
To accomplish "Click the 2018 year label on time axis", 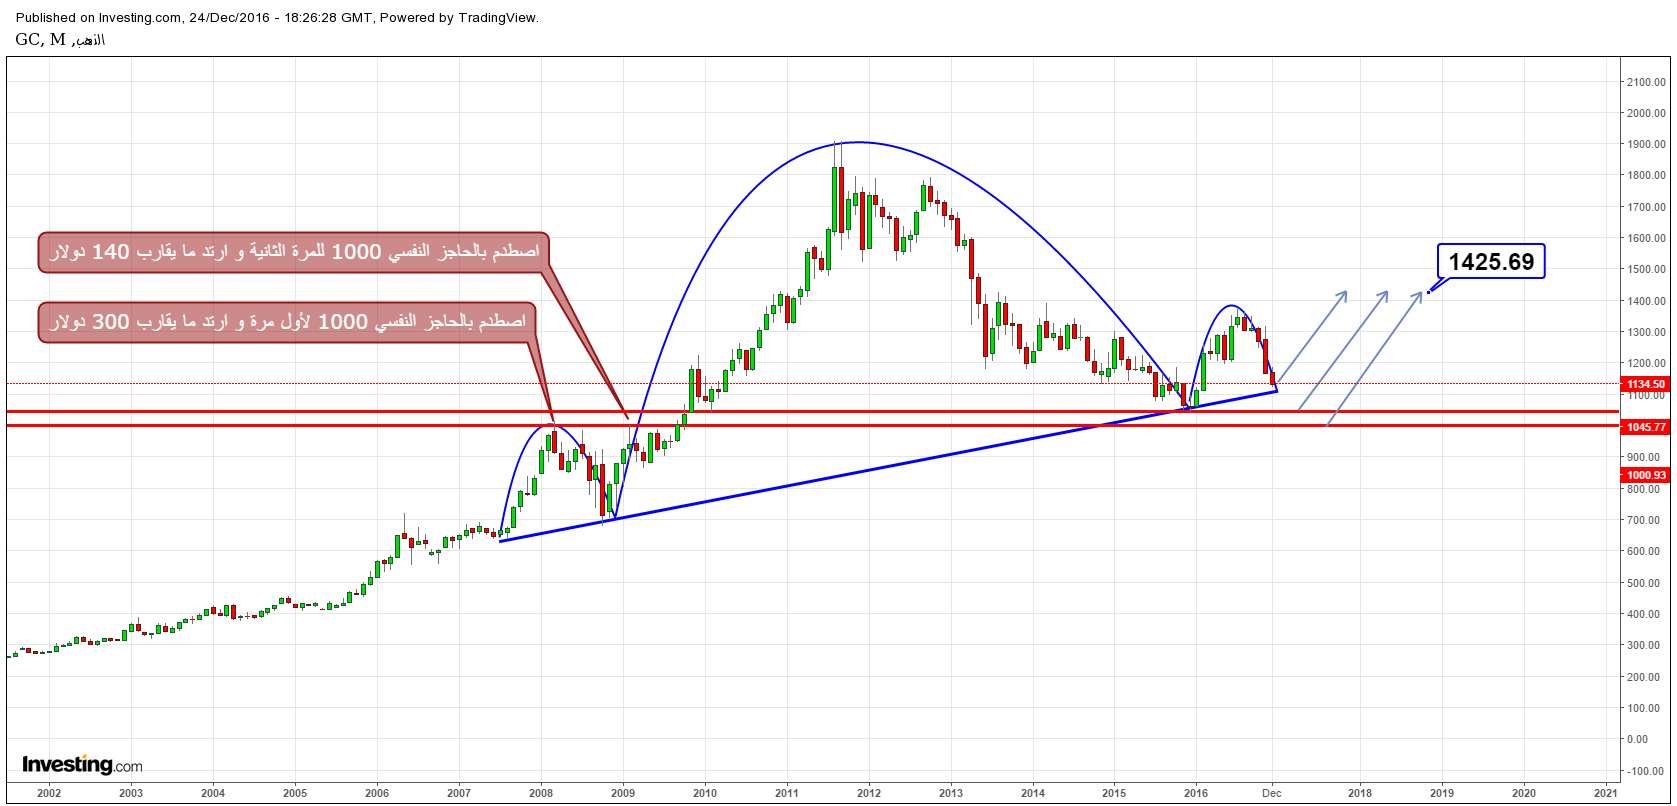I will [x=1360, y=792].
